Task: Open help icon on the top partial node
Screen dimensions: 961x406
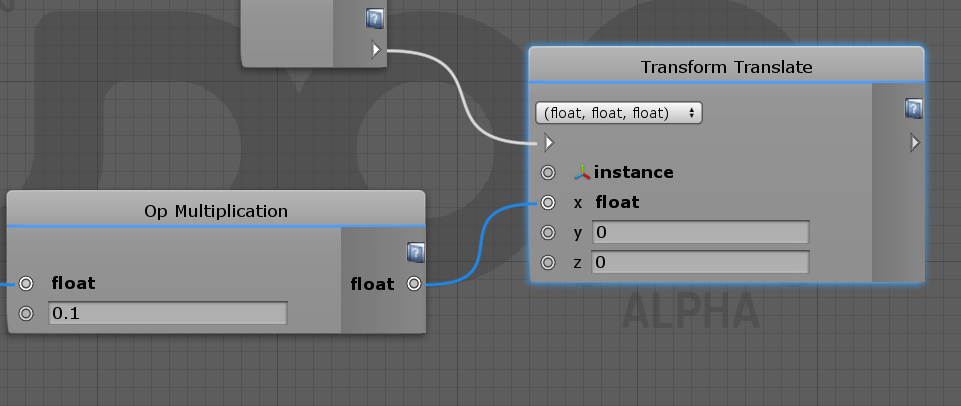Action: (x=374, y=18)
